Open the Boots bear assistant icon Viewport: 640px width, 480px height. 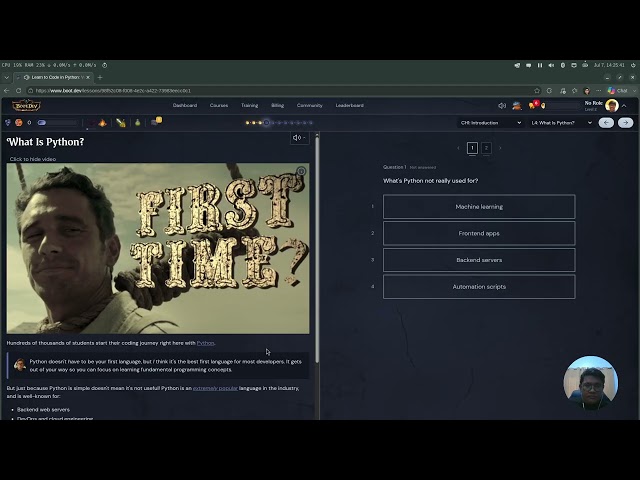(517, 106)
